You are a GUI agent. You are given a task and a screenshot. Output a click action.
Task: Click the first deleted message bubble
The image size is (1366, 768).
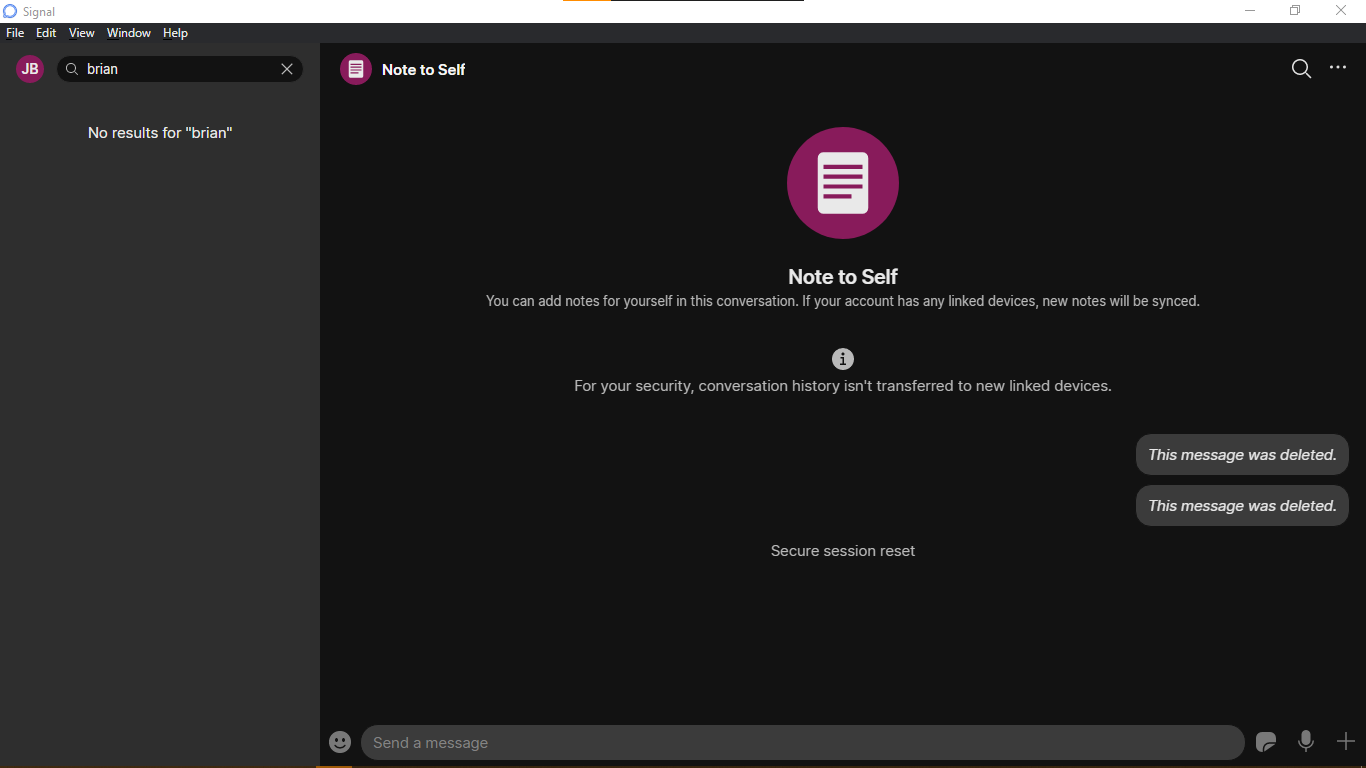point(1241,454)
